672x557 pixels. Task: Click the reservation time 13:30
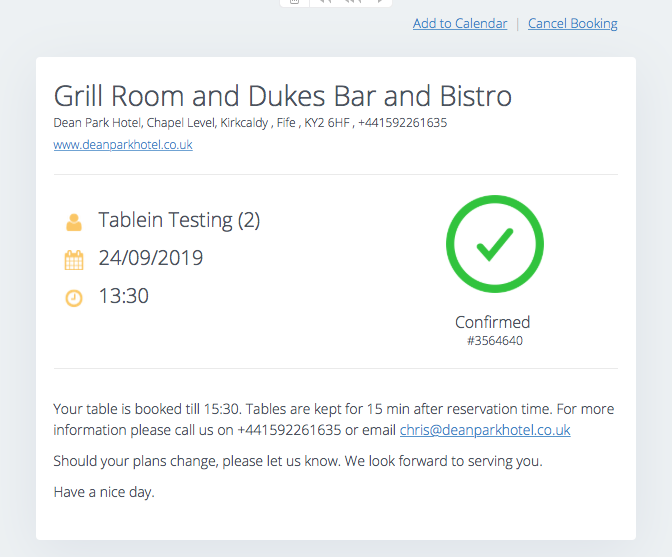(x=124, y=296)
